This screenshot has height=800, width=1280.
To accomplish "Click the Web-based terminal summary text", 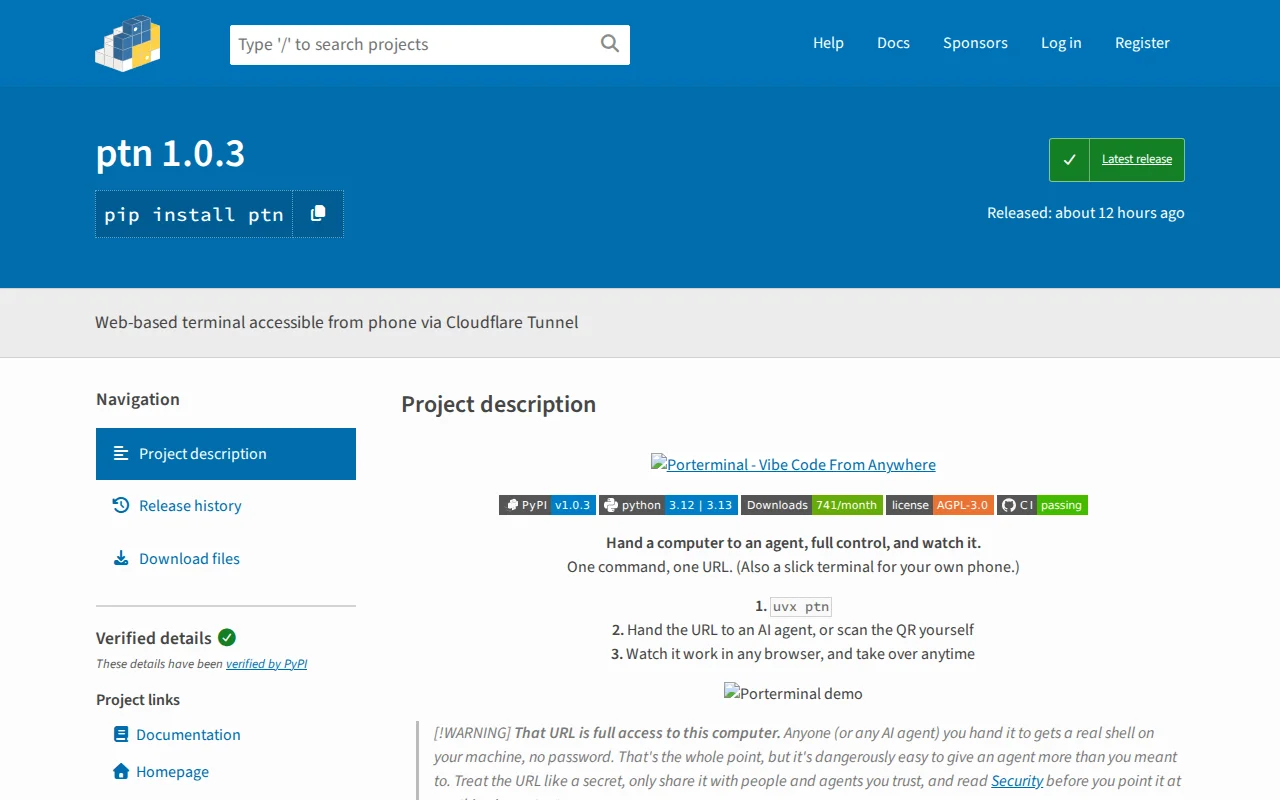I will tap(337, 322).
